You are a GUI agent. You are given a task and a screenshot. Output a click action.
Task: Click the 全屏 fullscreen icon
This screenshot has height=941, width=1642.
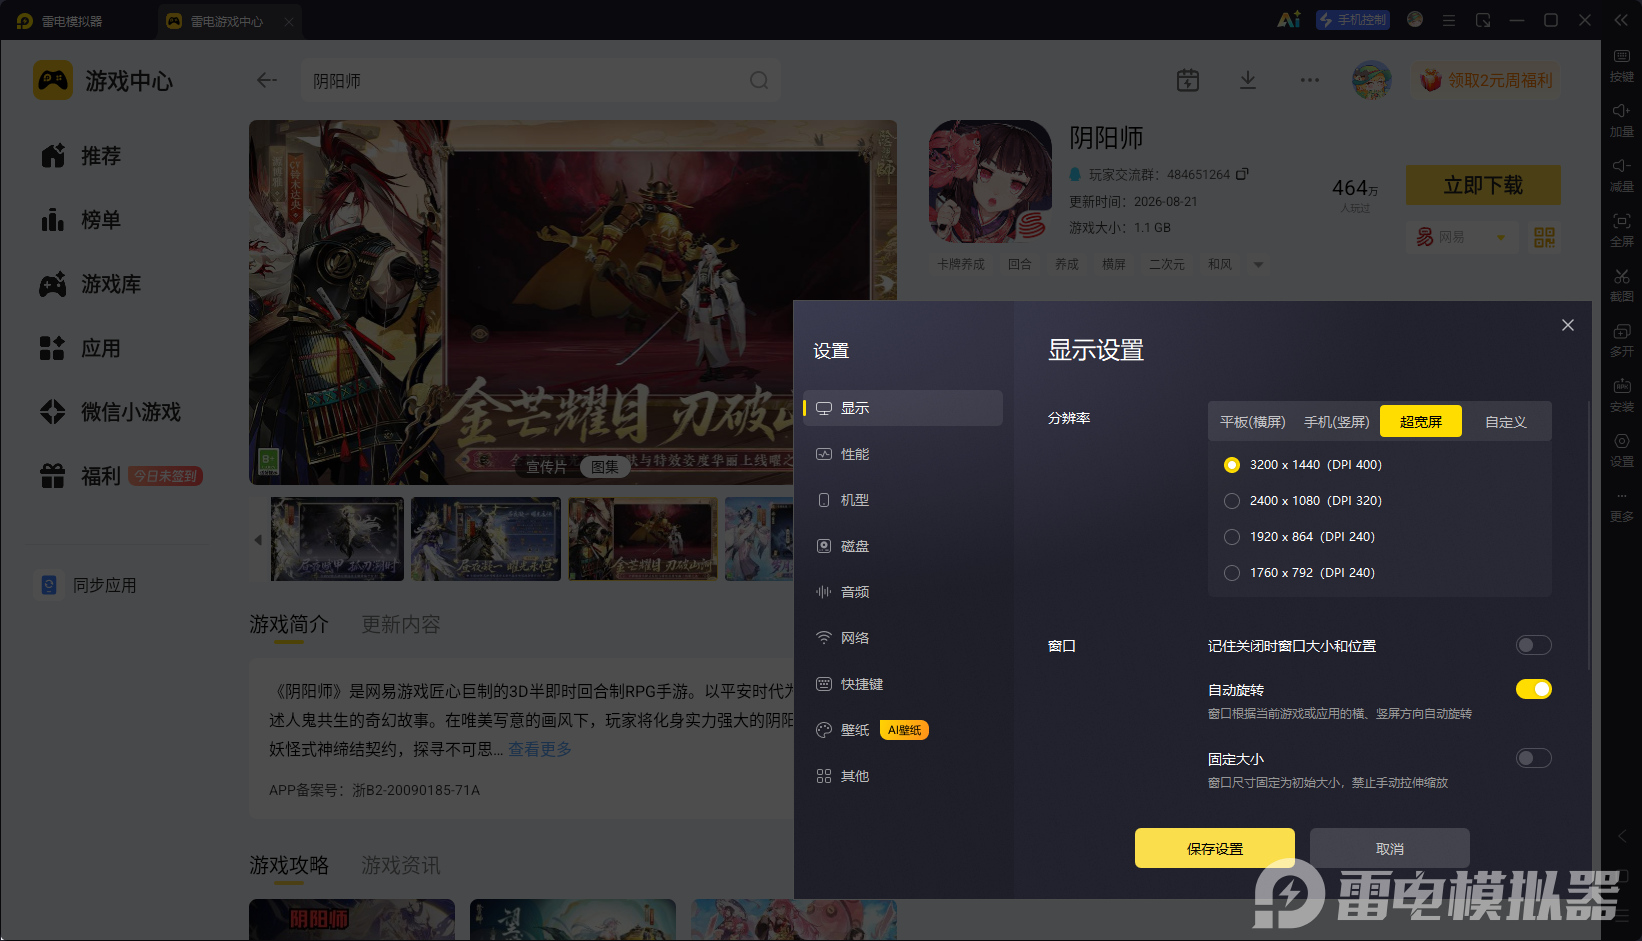[x=1622, y=231]
